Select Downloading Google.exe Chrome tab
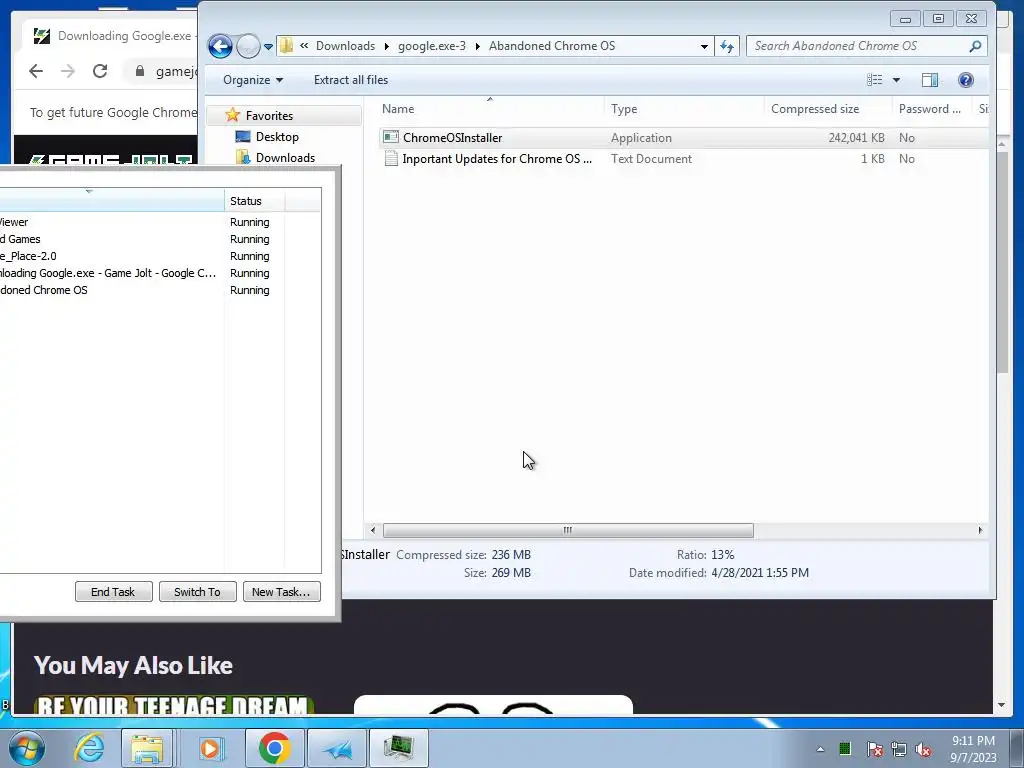This screenshot has height=768, width=1024. 111,36
